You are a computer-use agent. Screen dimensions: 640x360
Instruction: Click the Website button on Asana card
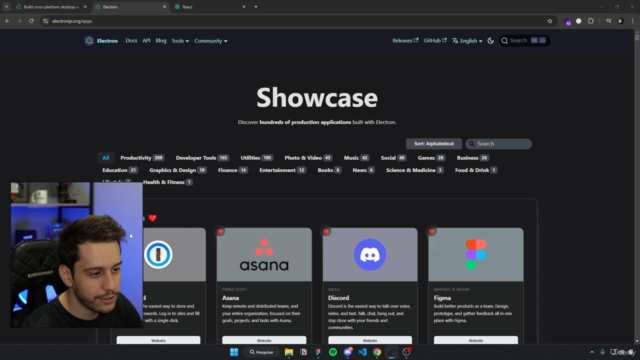[x=264, y=340]
